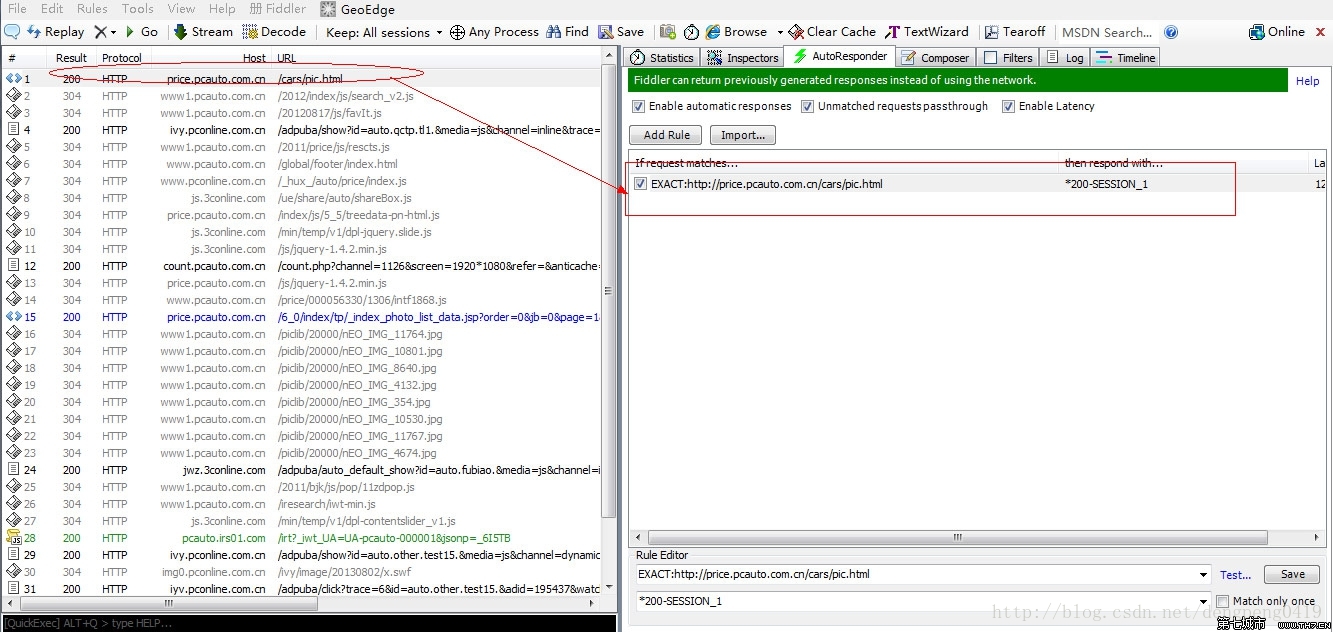Viewport: 1333px width, 632px height.
Task: Click the session list horizontal scrollbar
Action: (170, 604)
